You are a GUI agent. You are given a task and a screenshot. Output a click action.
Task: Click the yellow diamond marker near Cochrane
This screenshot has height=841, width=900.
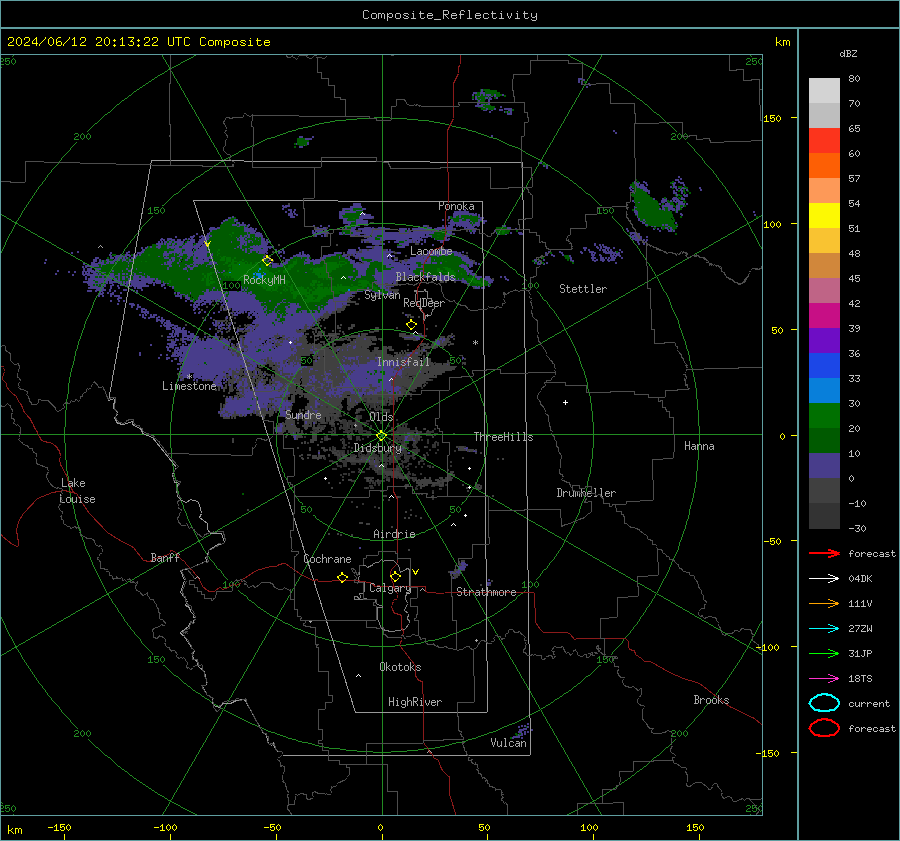click(342, 578)
